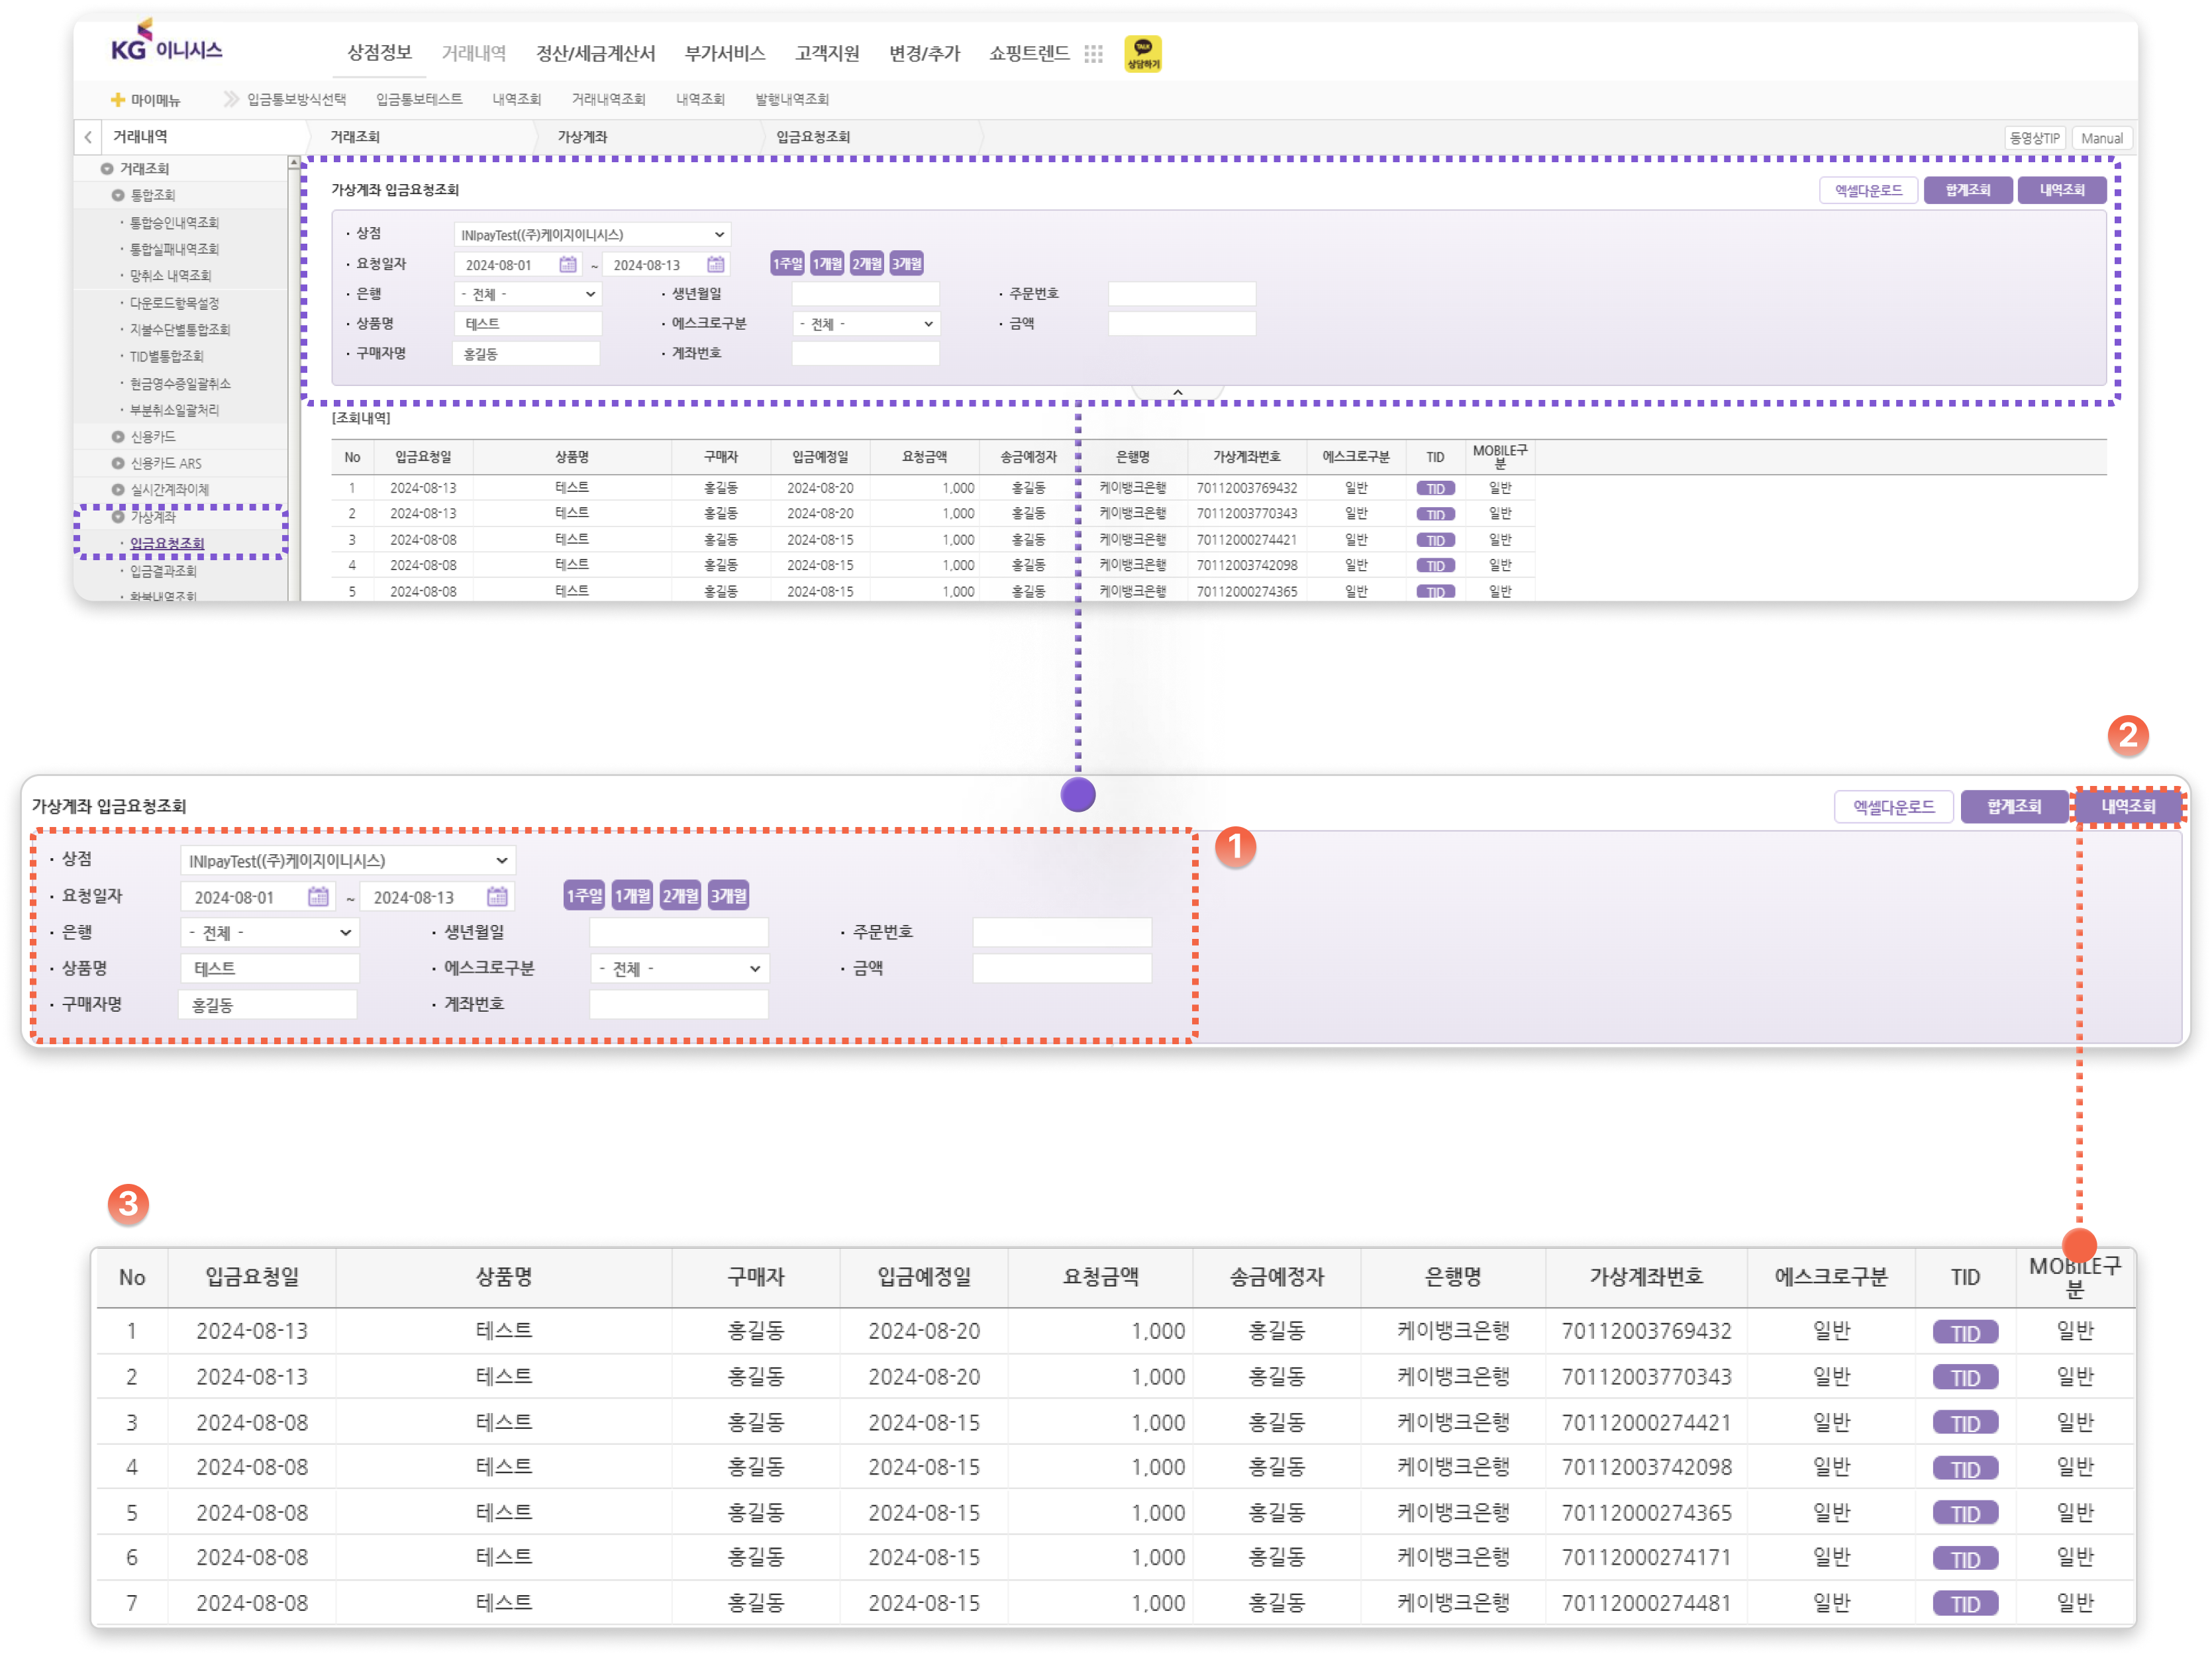Open the 상점 dropdown in enlarged search panel
The width and height of the screenshot is (2212, 1656).
coord(348,860)
